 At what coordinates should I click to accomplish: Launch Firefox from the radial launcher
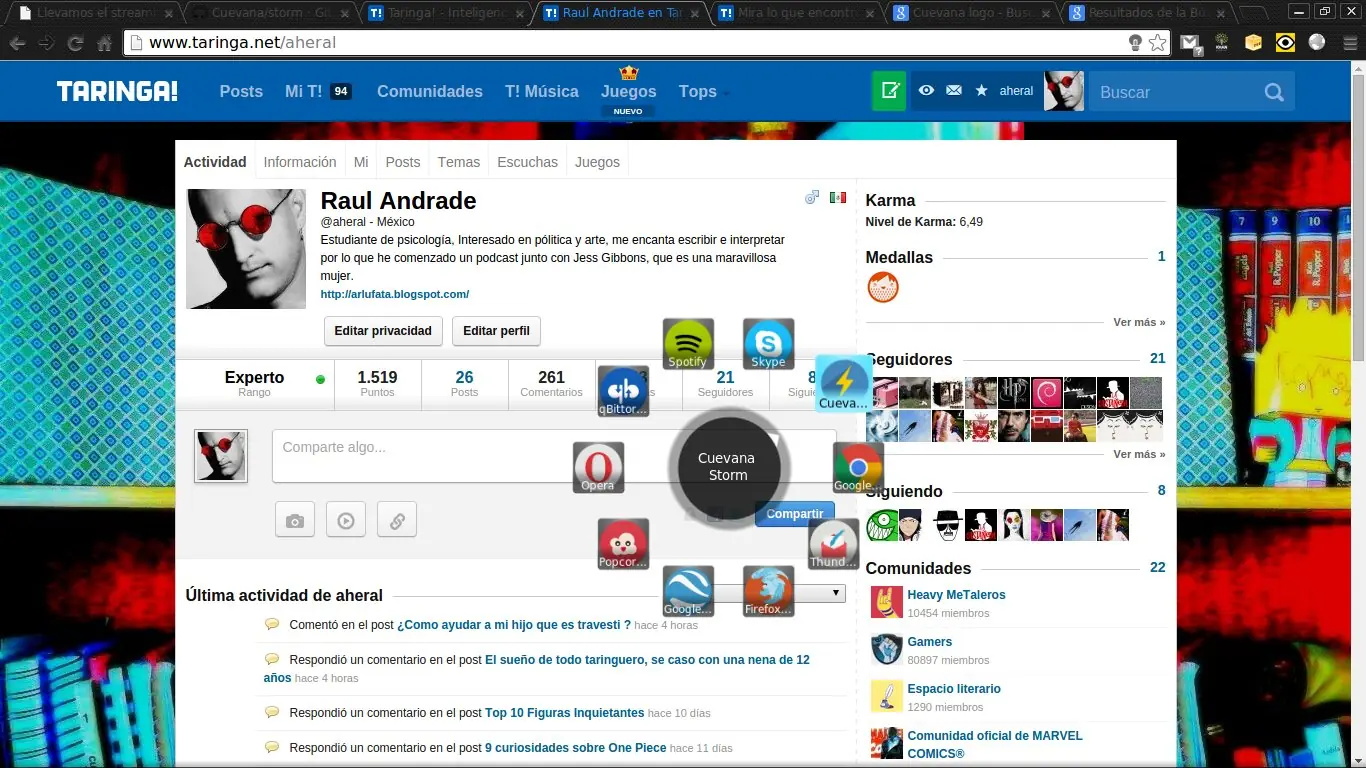[x=768, y=591]
